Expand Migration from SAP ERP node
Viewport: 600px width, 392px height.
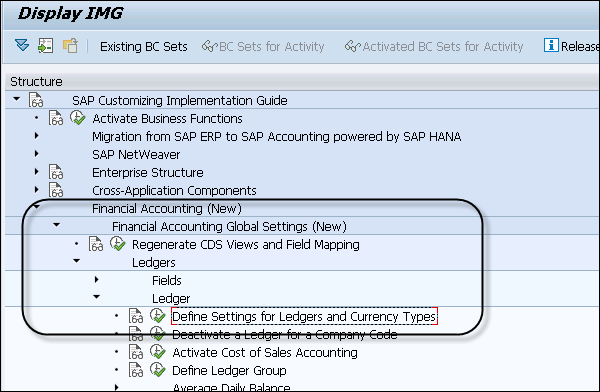tap(36, 135)
